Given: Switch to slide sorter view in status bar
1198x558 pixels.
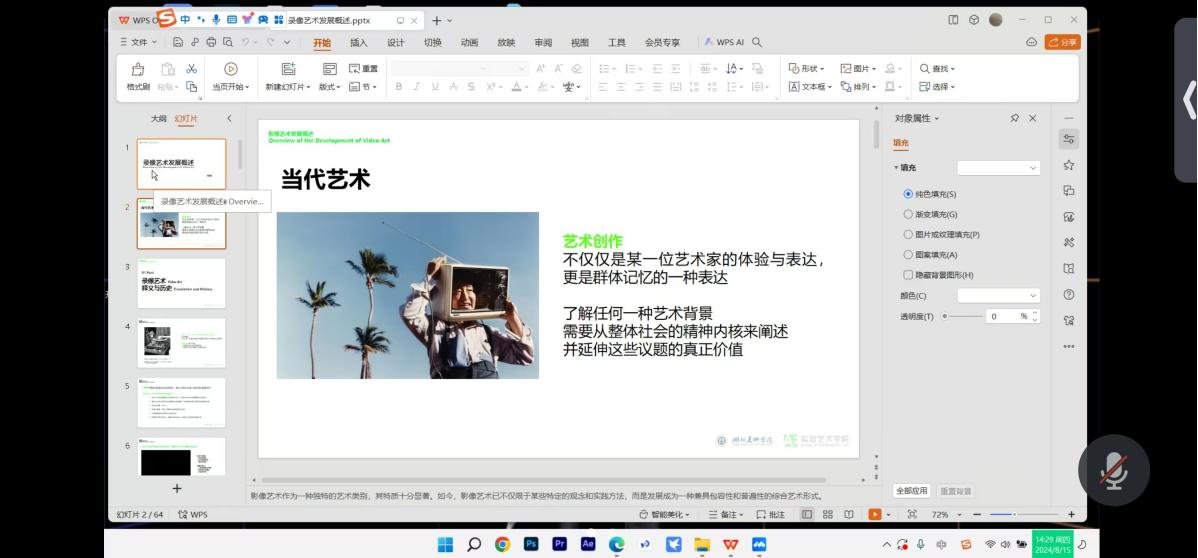Looking at the screenshot, I should point(828,514).
